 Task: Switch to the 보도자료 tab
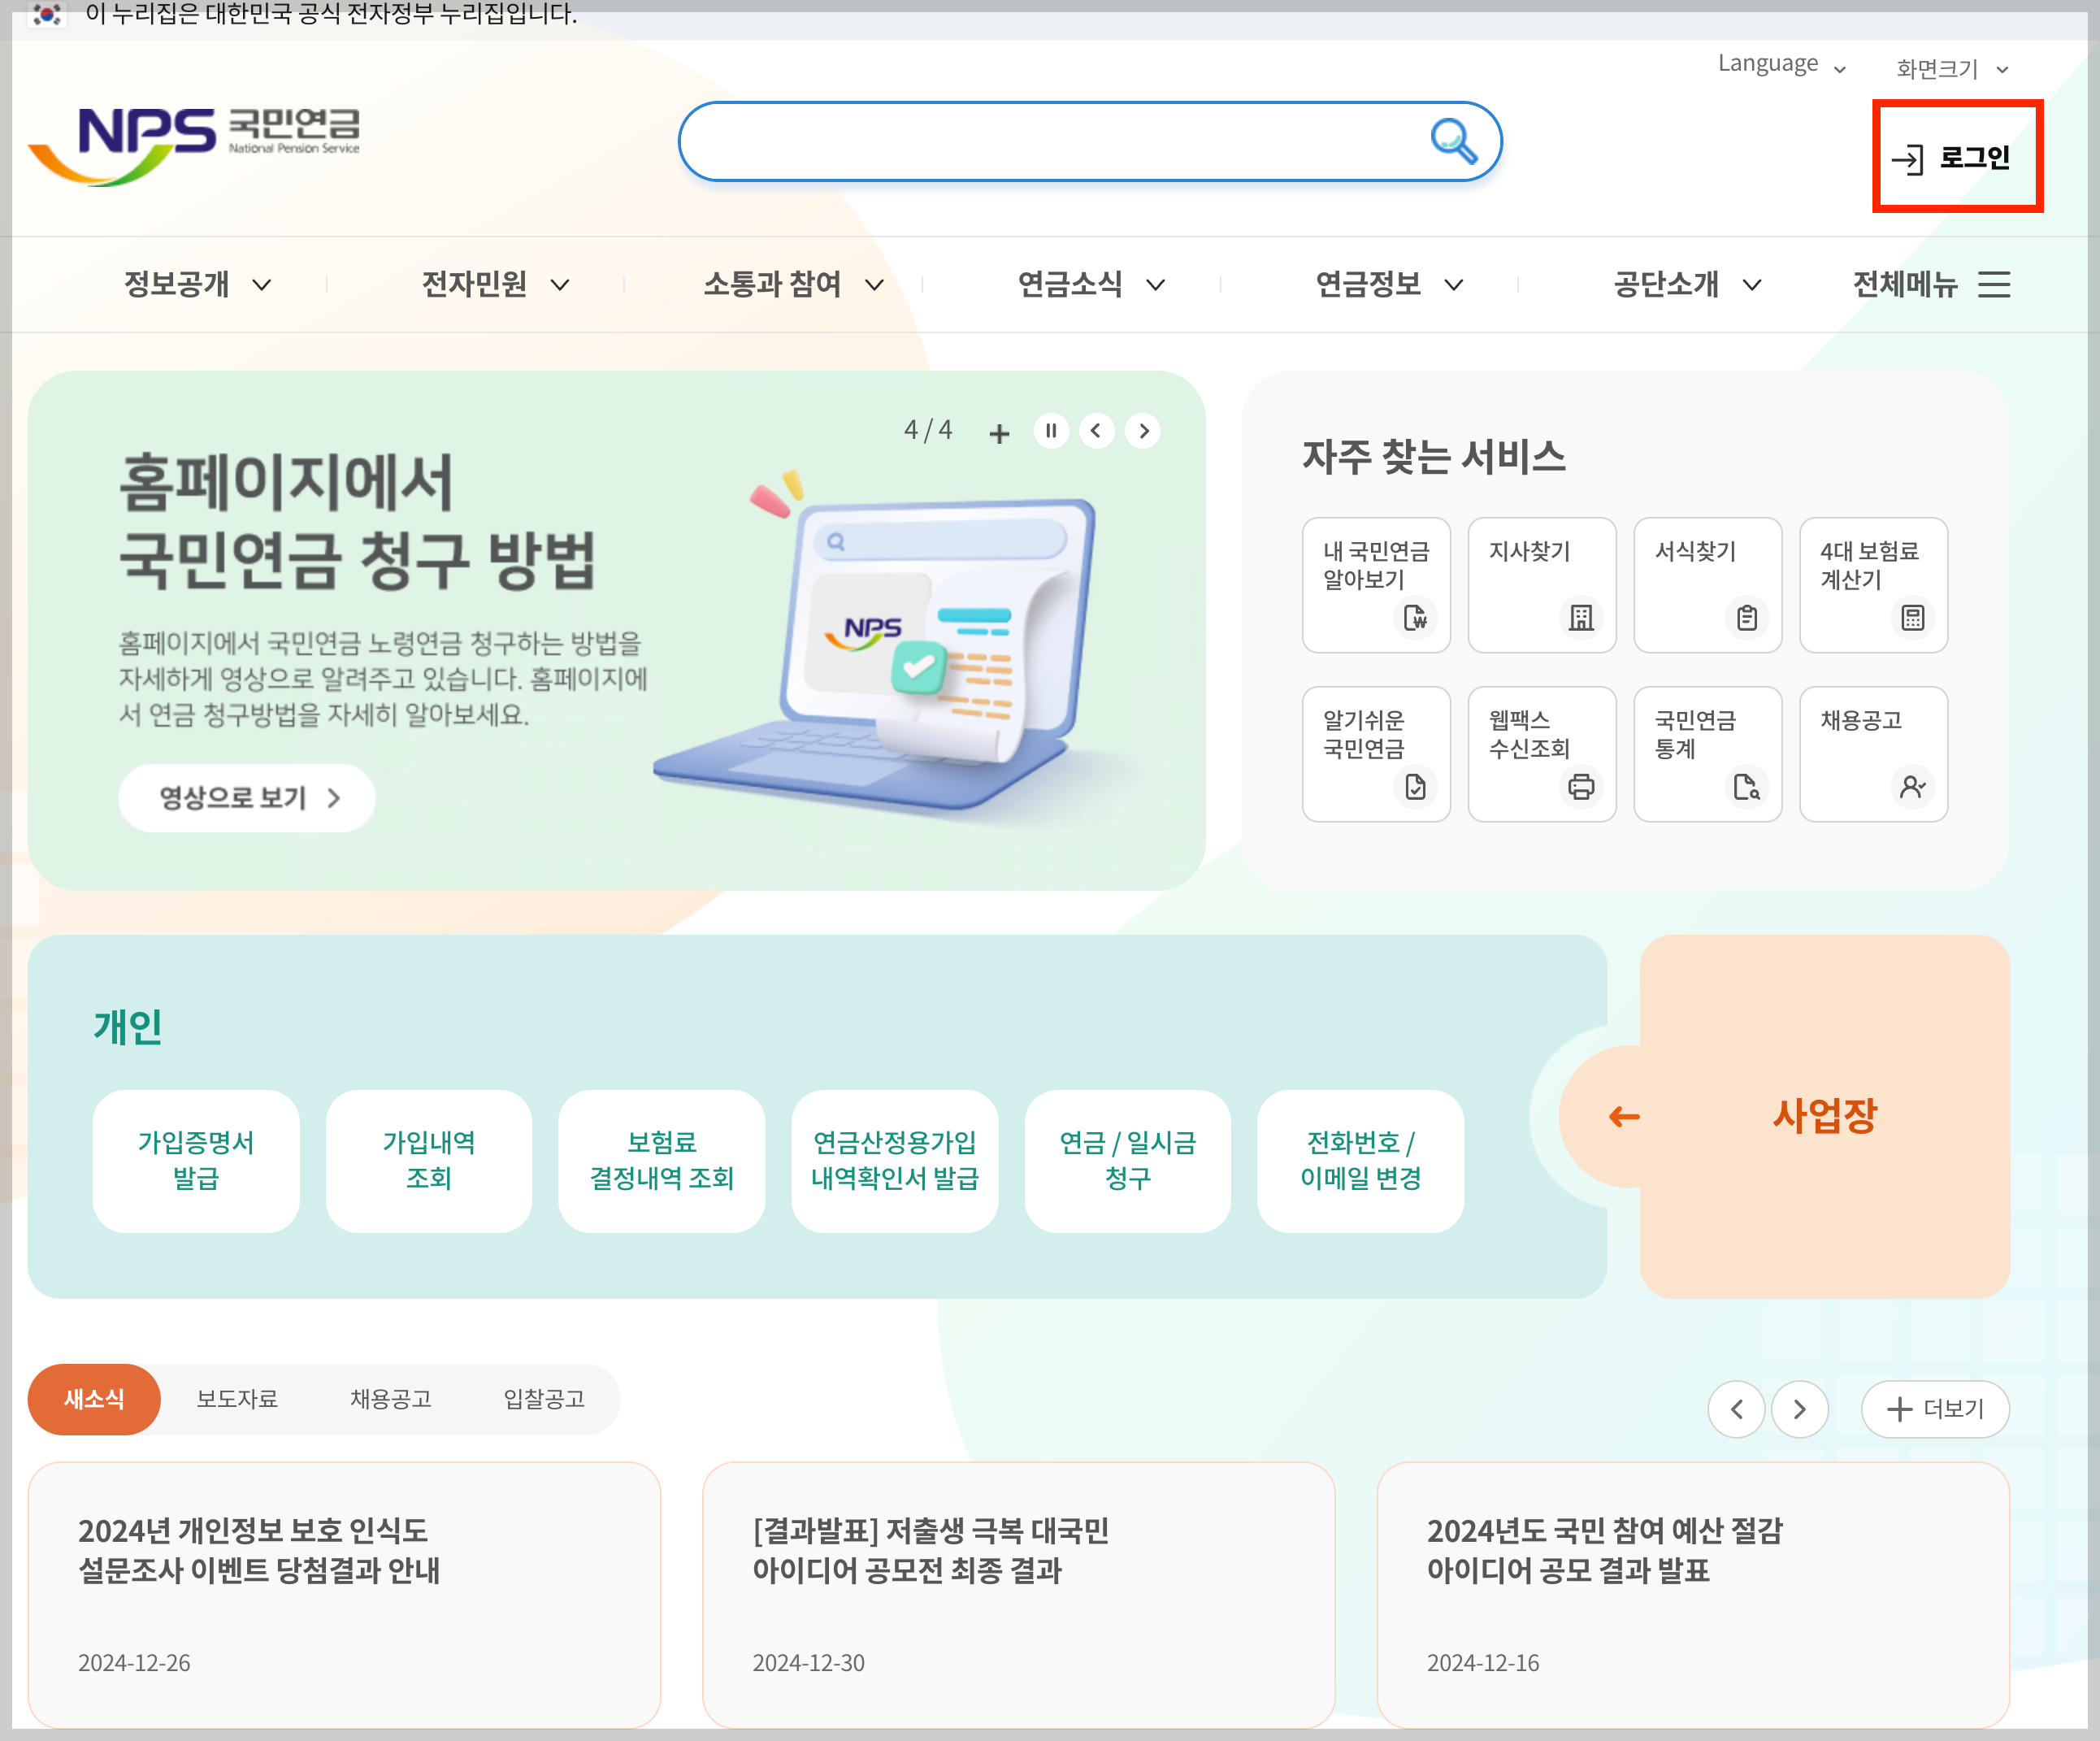click(x=237, y=1399)
